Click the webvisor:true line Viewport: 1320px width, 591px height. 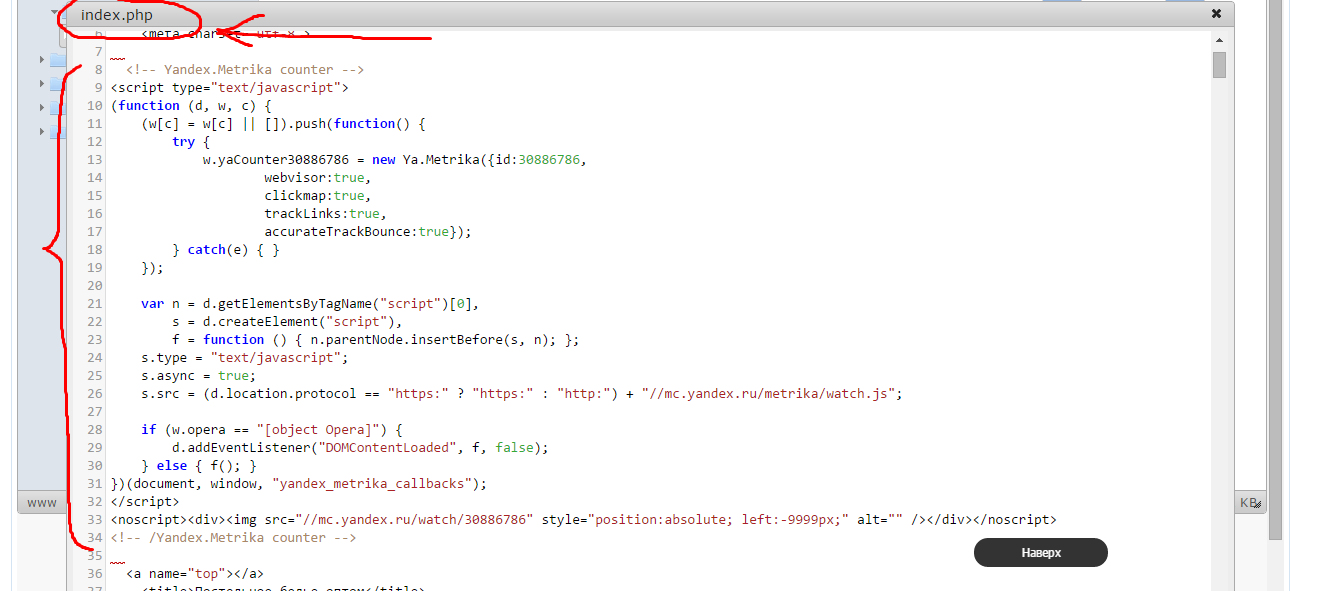pyautogui.click(x=318, y=178)
